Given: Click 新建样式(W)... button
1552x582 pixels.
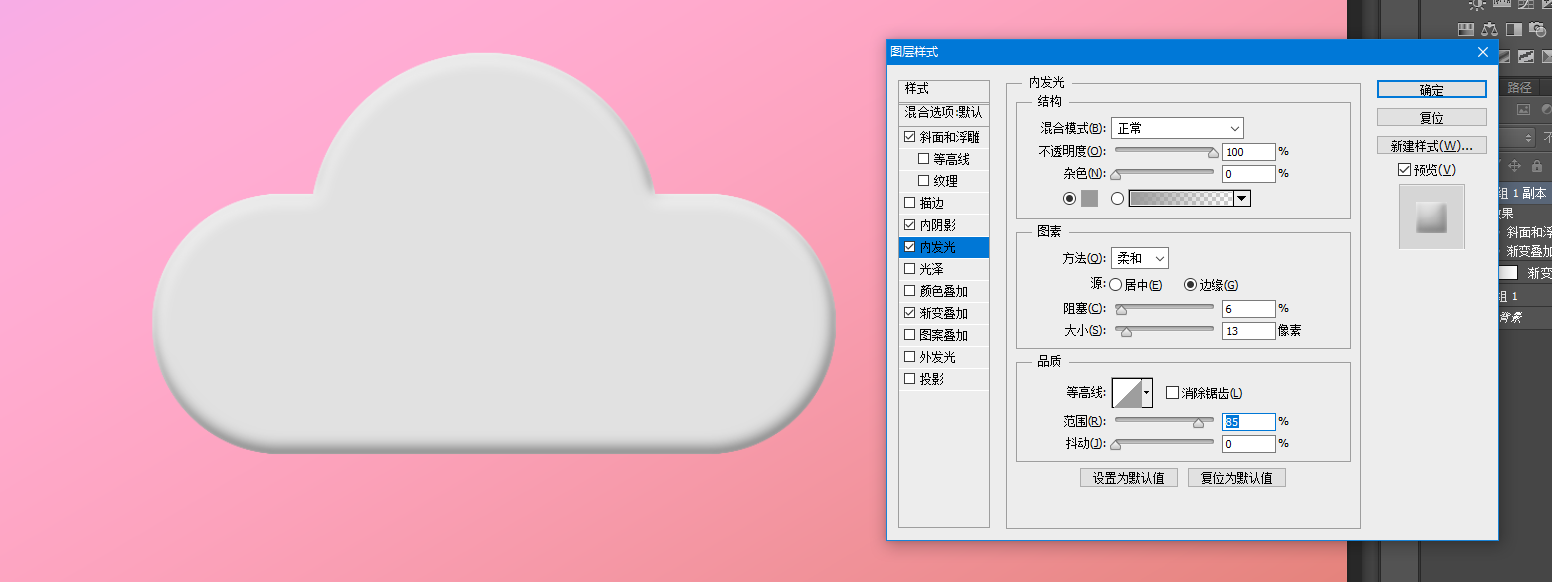Looking at the screenshot, I should pyautogui.click(x=1432, y=145).
